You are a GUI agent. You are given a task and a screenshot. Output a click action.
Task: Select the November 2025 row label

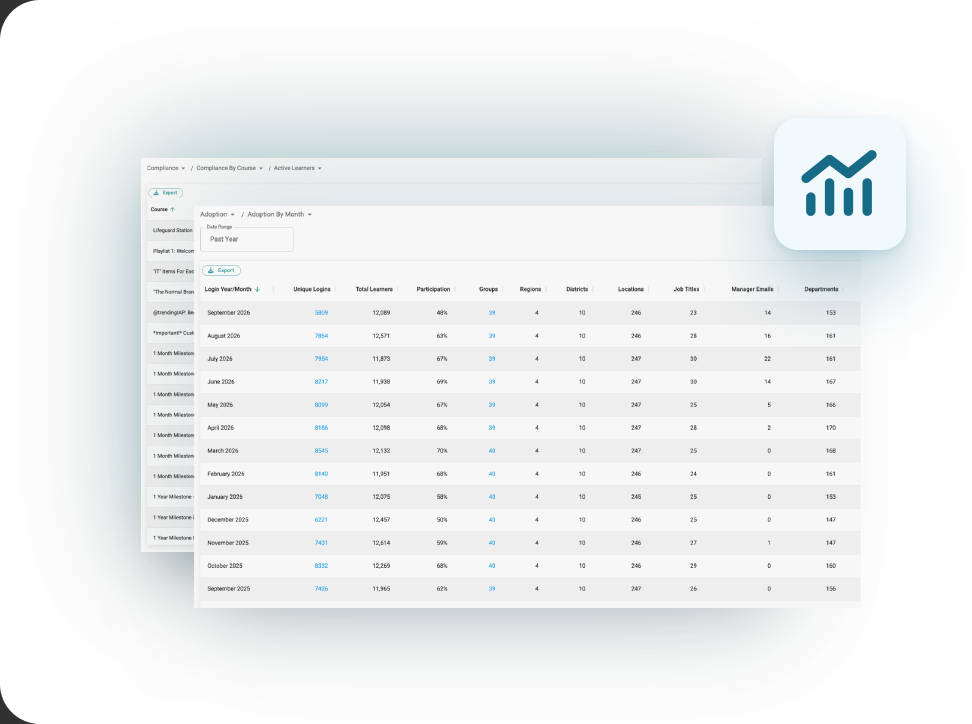tap(228, 542)
